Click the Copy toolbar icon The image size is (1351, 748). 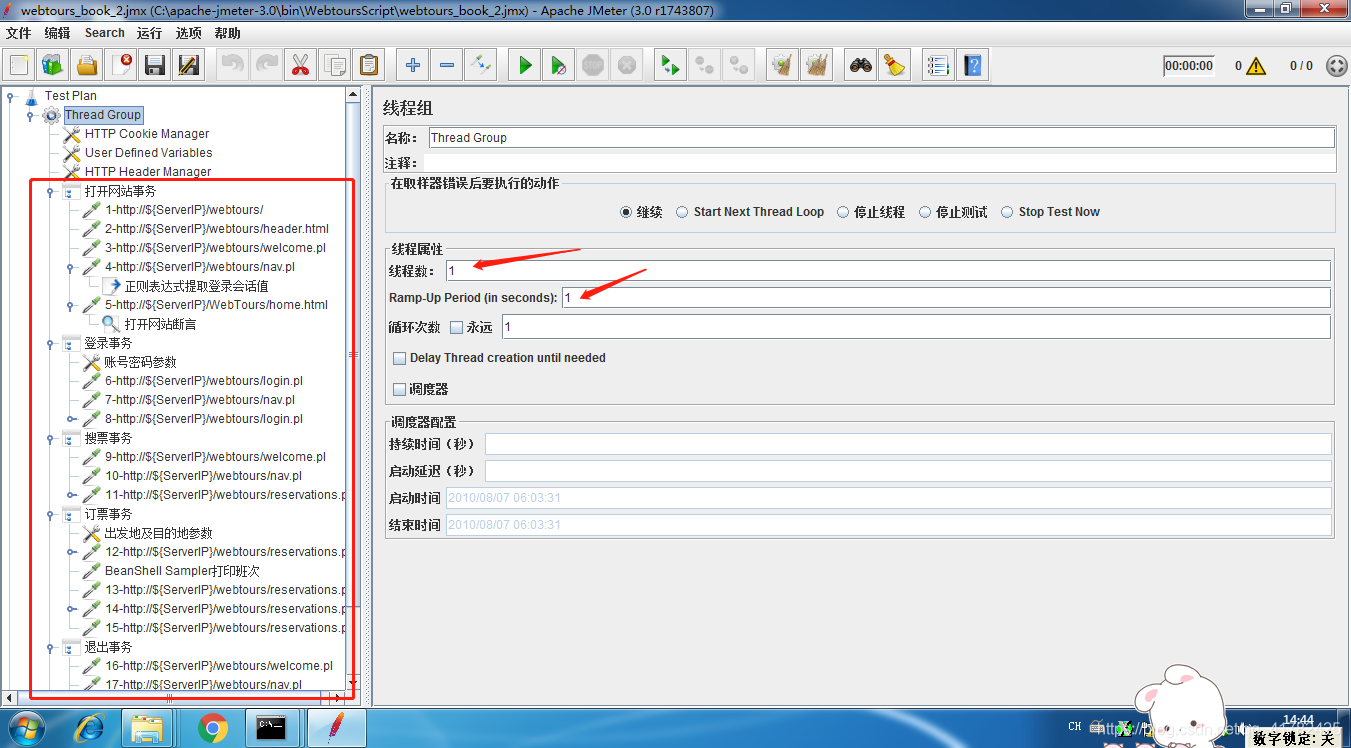tap(334, 66)
